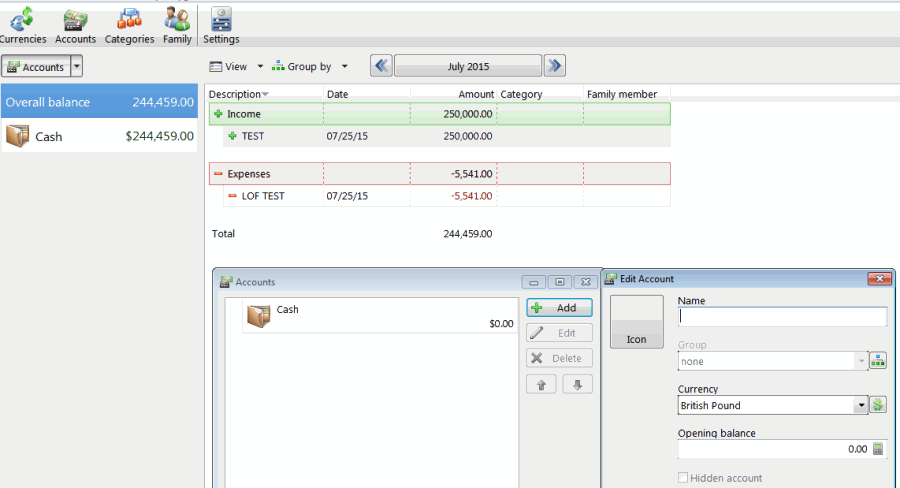Open the Categories toolbar icon
900x488 pixels.
click(129, 25)
